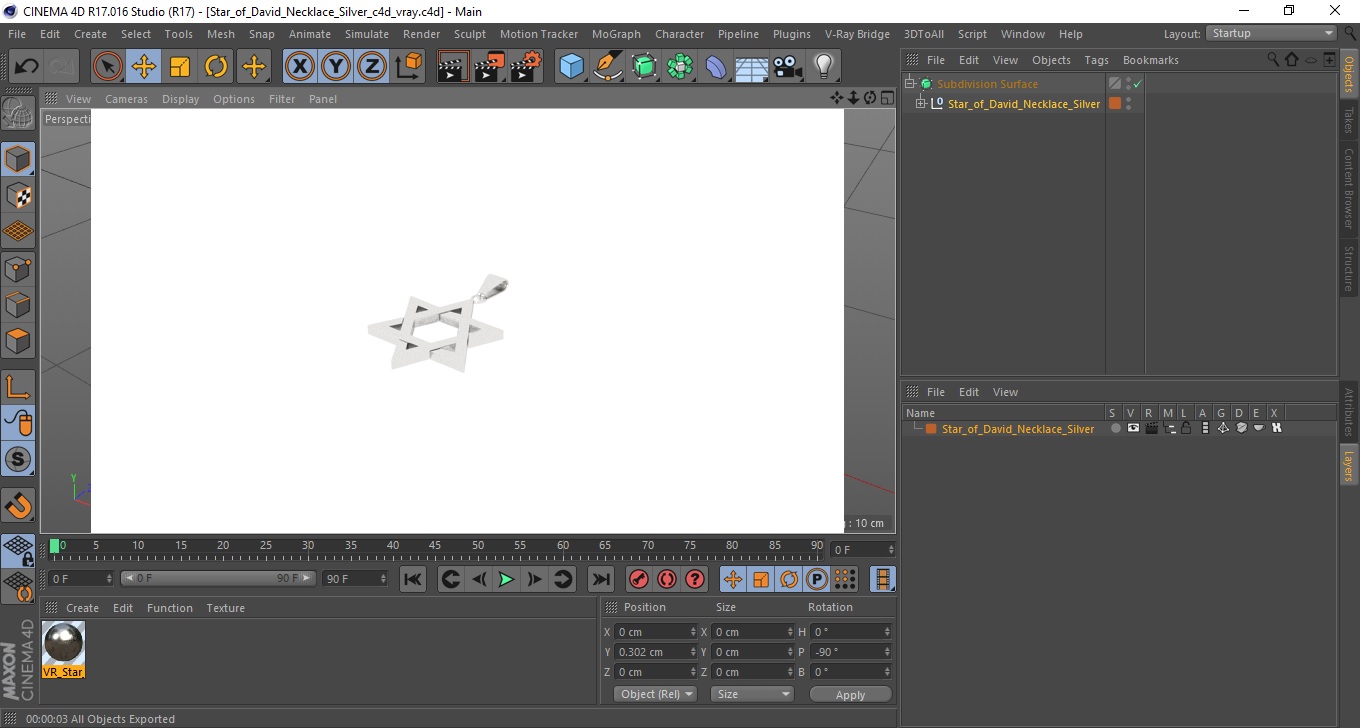The width and height of the screenshot is (1360, 728).
Task: Go to start of animation
Action: [x=413, y=579]
